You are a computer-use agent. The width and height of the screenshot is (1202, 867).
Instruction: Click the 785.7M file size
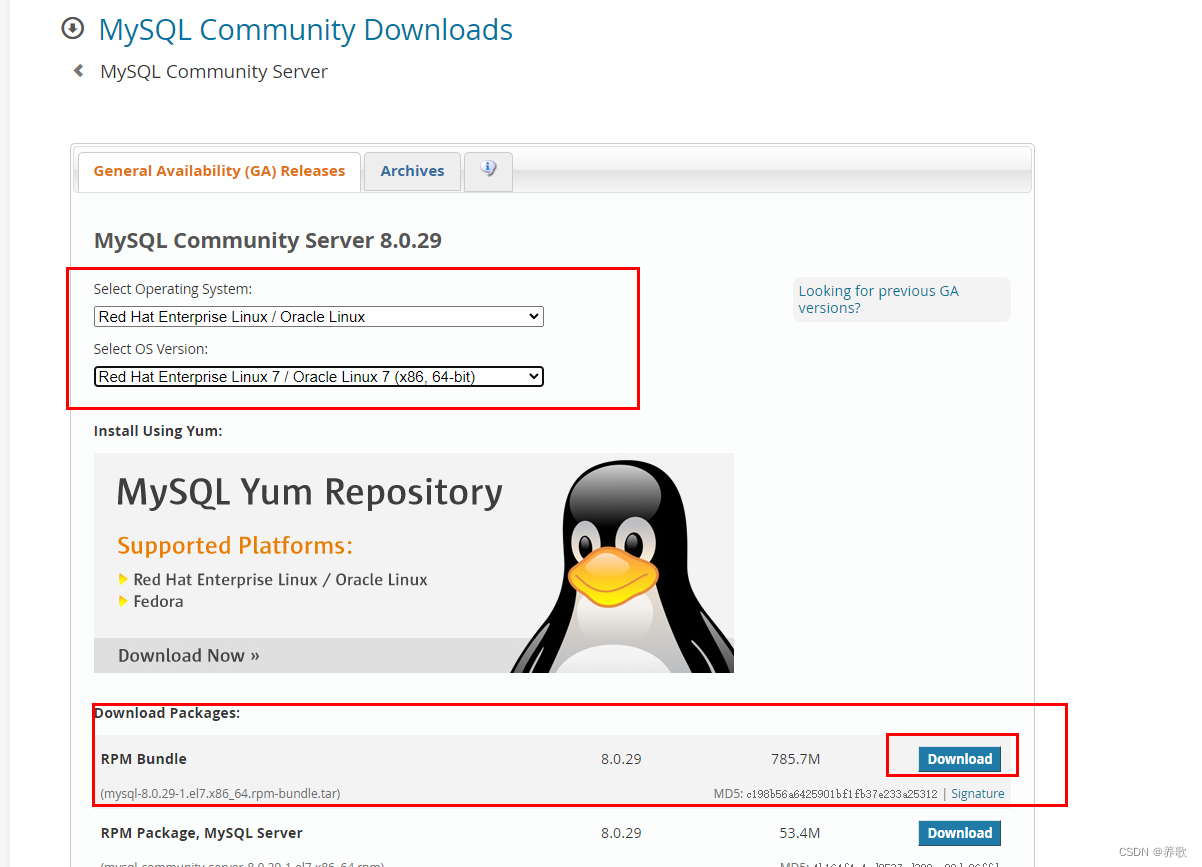796,759
